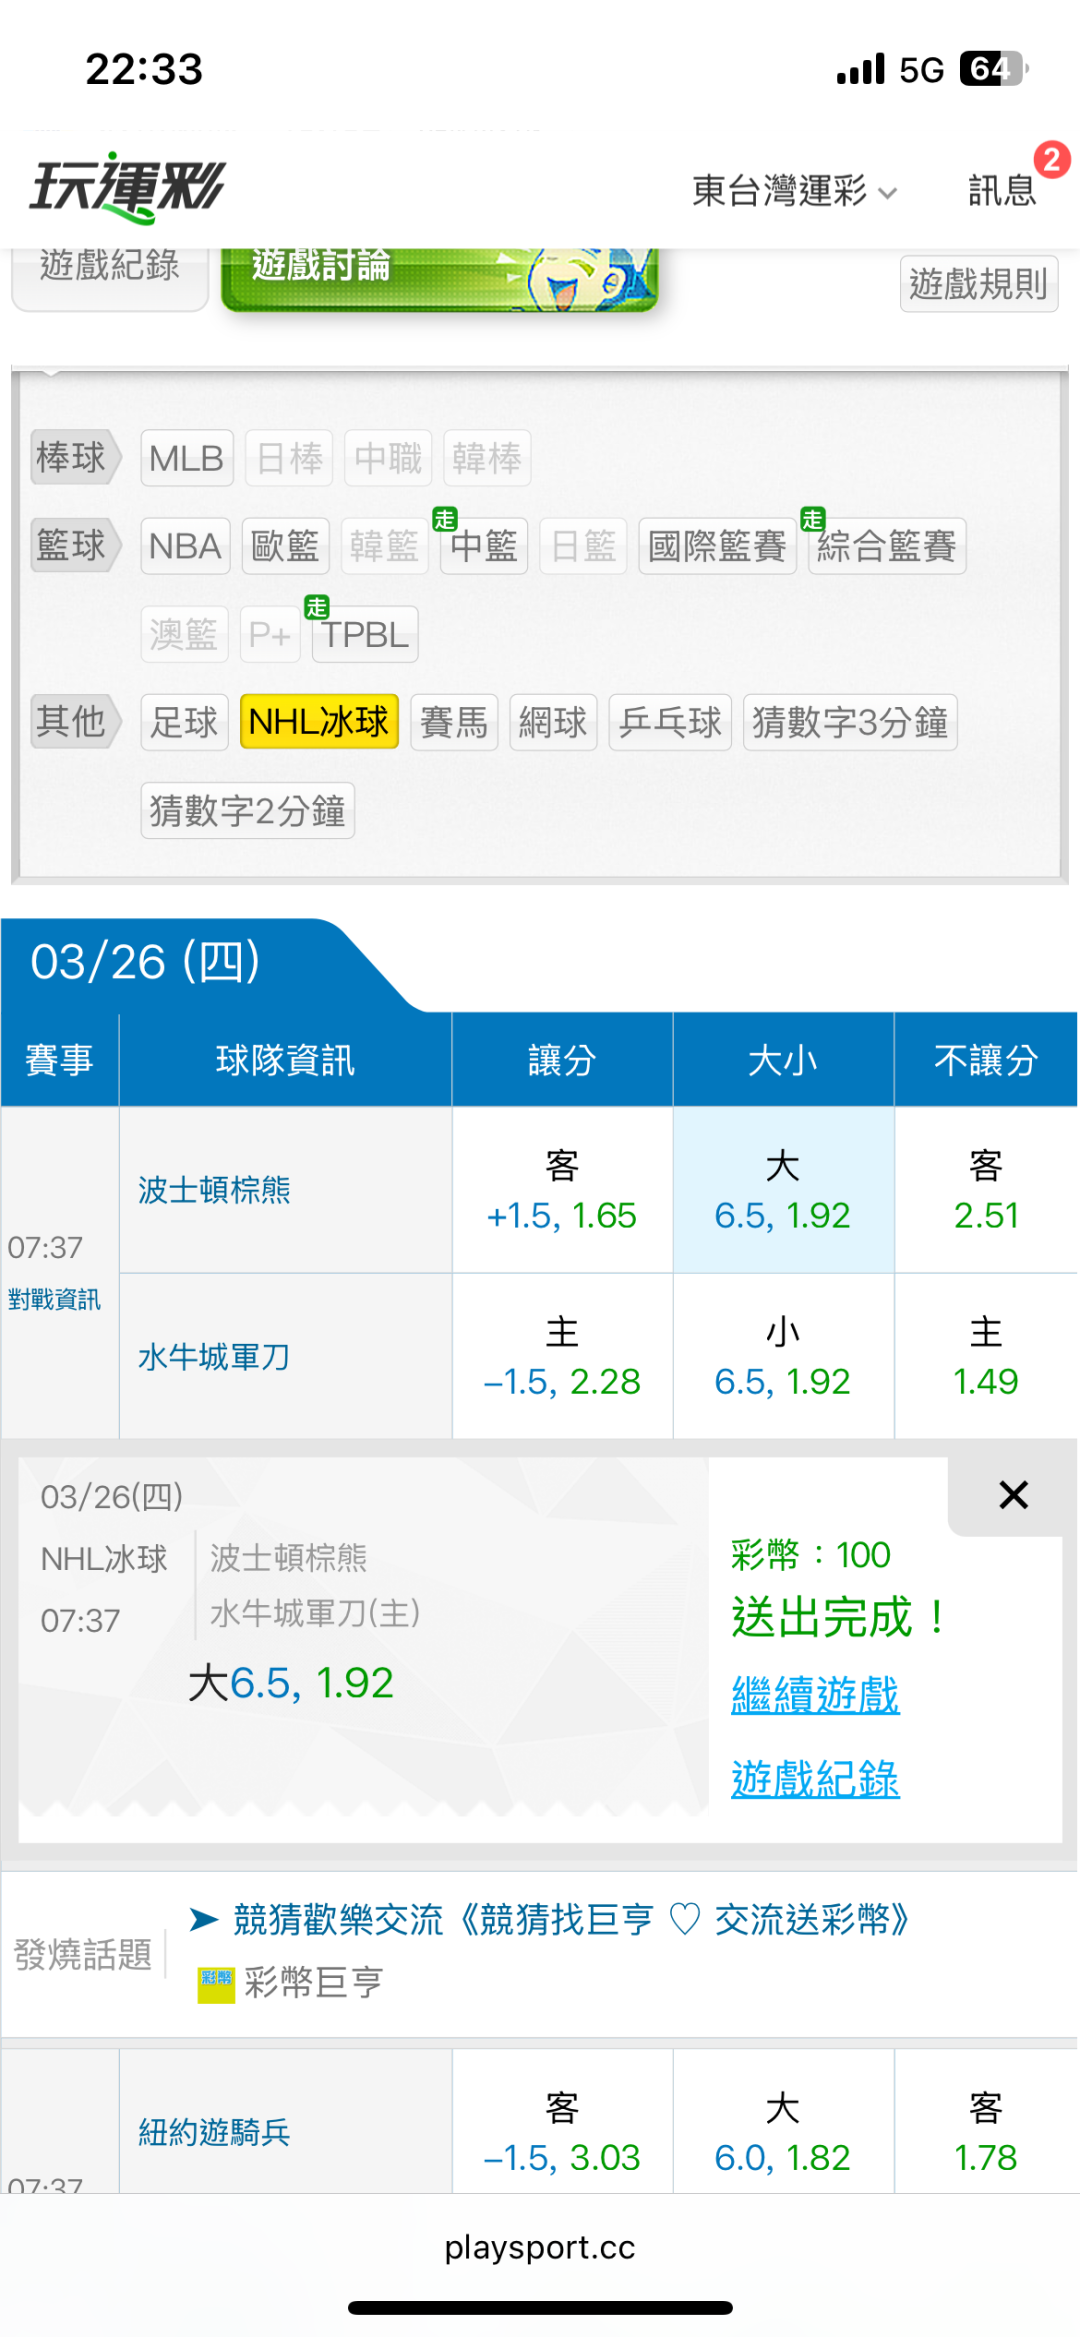Image resolution: width=1080 pixels, height=2337 pixels.
Task: Select 猜數字3分鐘 game category
Action: 849,722
